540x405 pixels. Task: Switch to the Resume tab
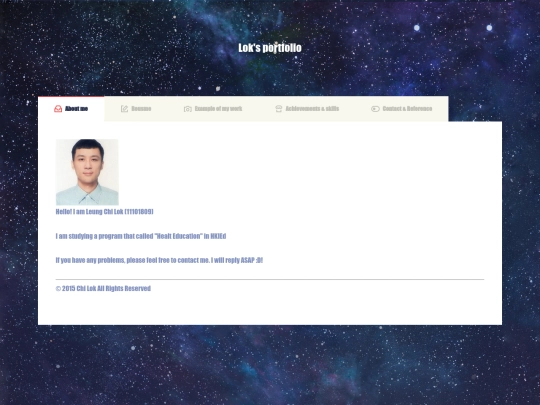pyautogui.click(x=136, y=109)
